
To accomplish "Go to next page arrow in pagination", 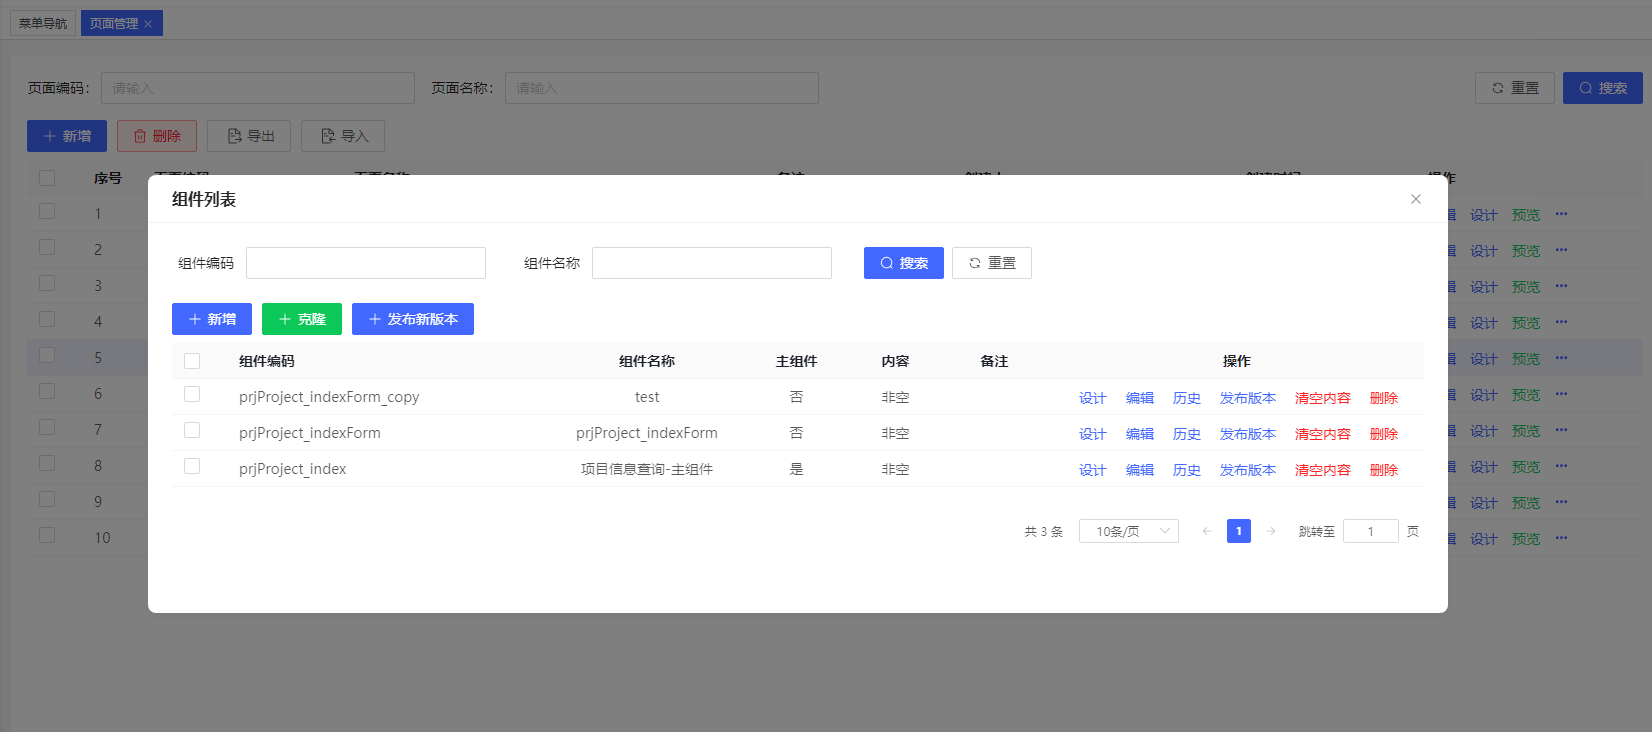I will coord(1271,531).
